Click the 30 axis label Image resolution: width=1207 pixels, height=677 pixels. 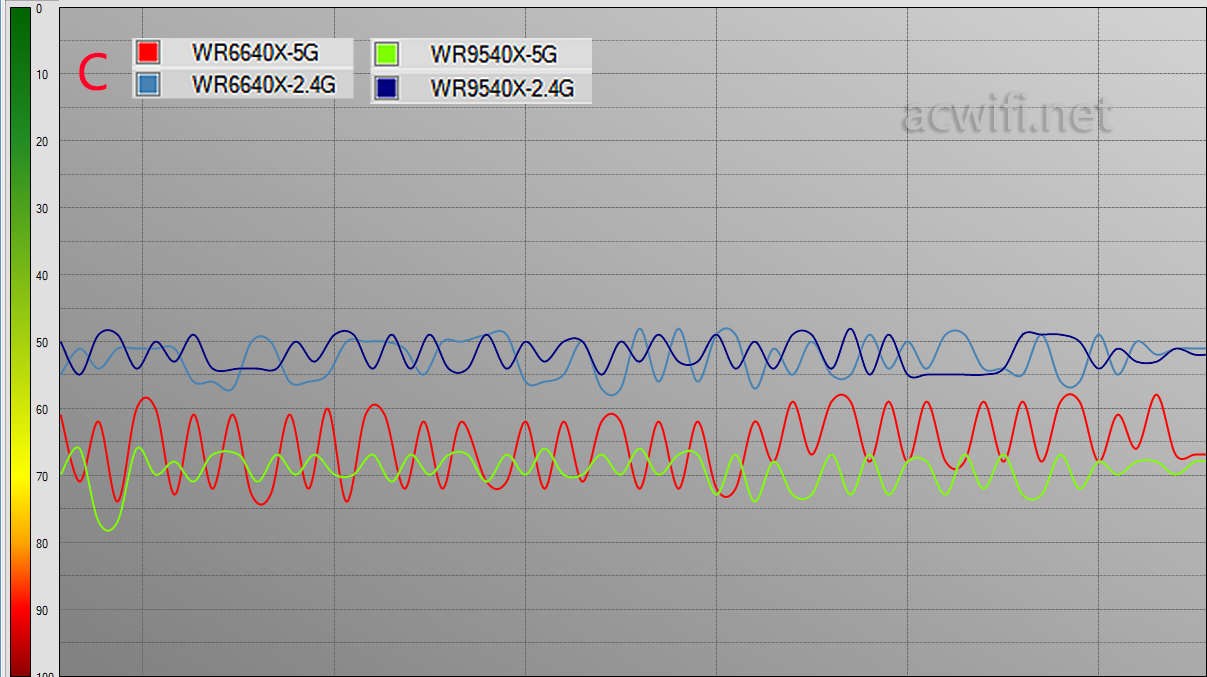pyautogui.click(x=41, y=208)
